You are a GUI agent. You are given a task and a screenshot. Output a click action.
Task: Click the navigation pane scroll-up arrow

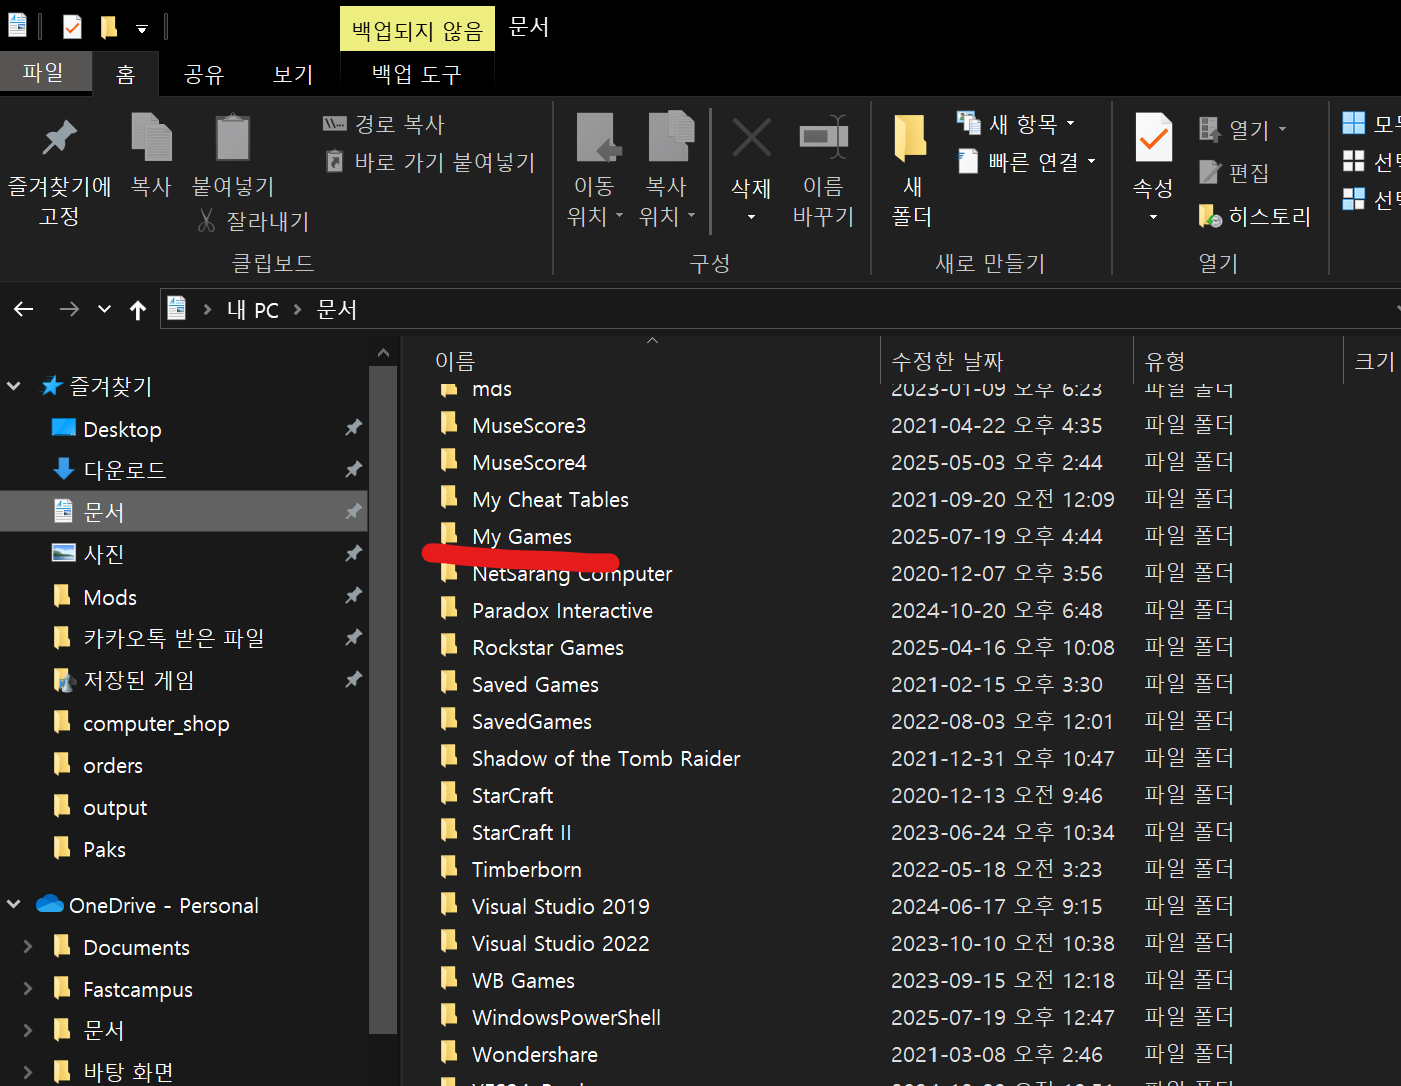pos(383,353)
